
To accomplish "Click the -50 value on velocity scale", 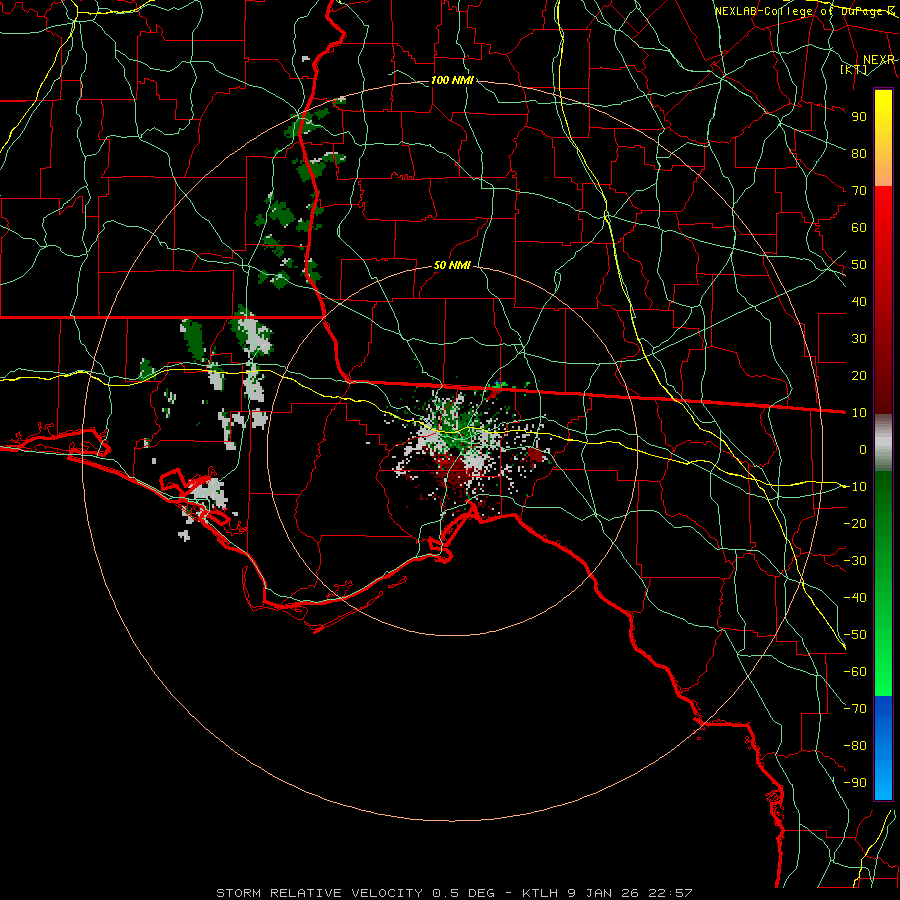I will tap(855, 635).
